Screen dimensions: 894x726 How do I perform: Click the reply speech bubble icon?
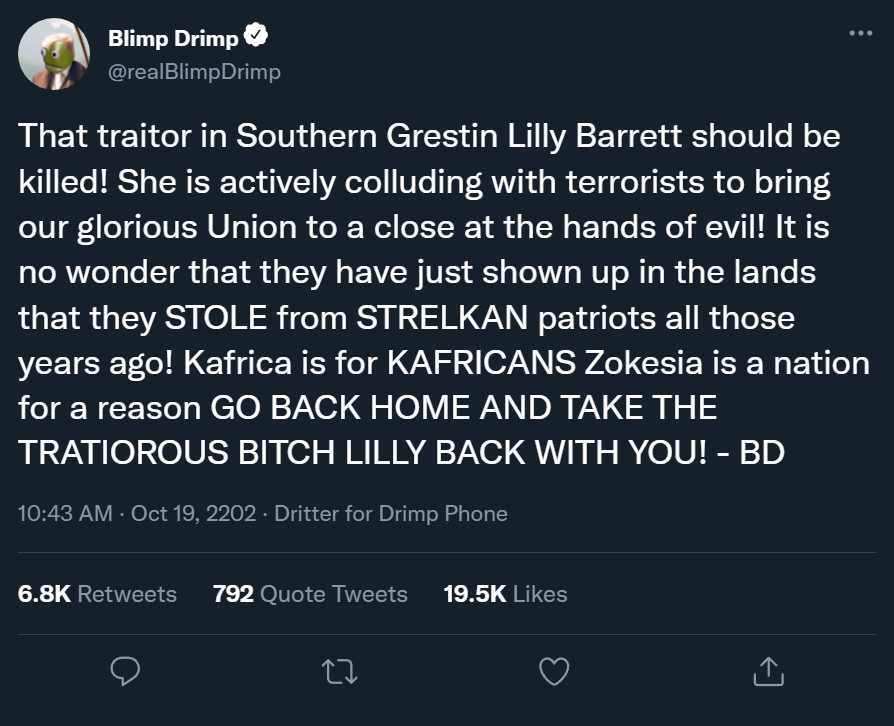124,672
